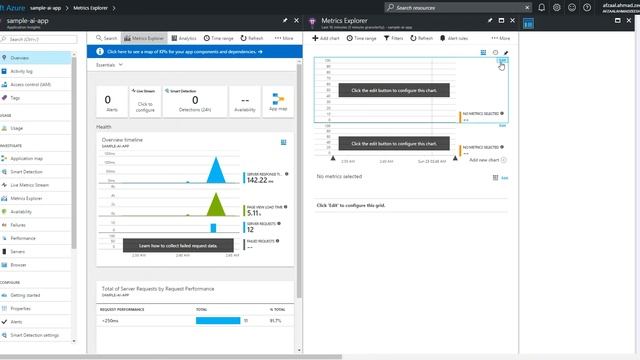Open Activity log in the sidebar
Image resolution: width=640 pixels, height=360 pixels.
[x=36, y=71]
